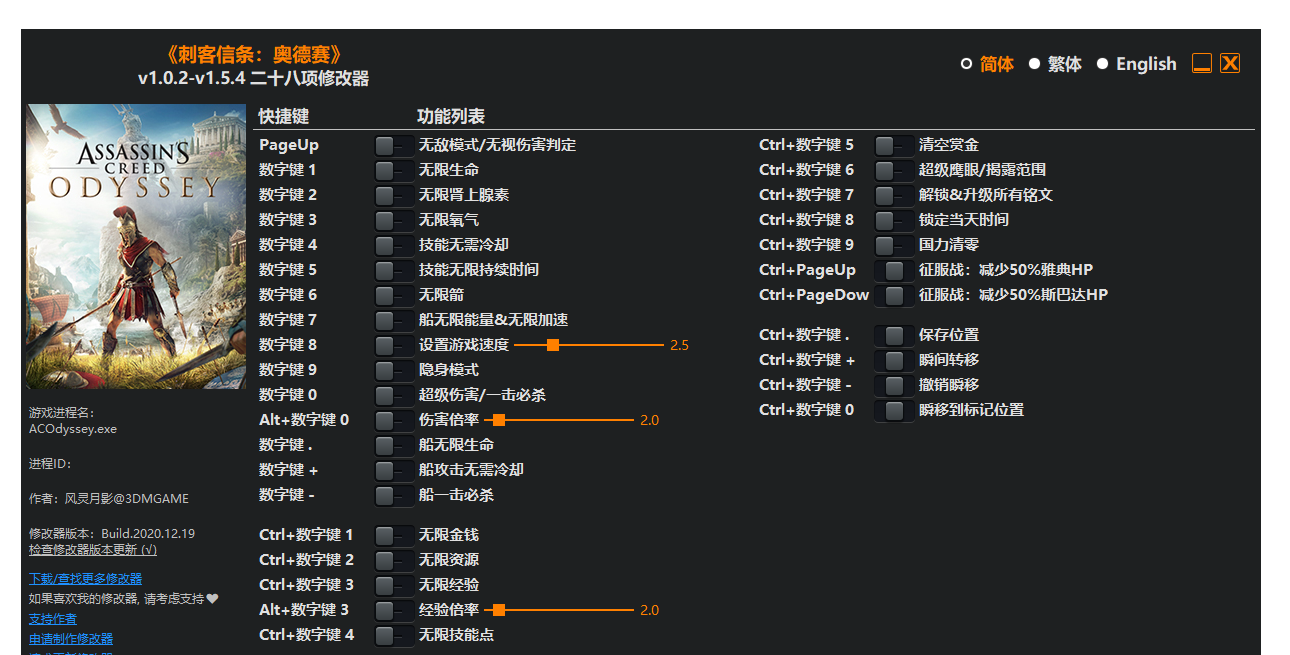Adjust the 经验倍率 slider handle
1290x655 pixels.
(x=499, y=610)
